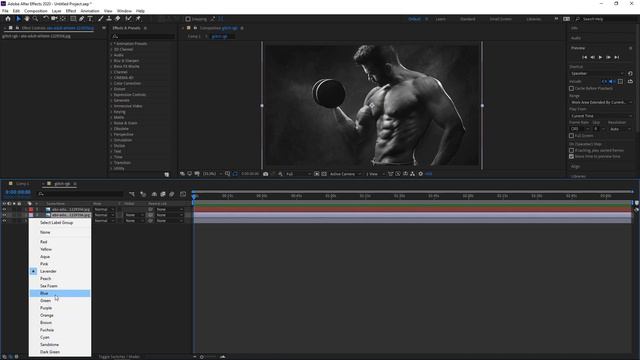Open the Composition menu
The image size is (640, 360).
pos(36,11)
